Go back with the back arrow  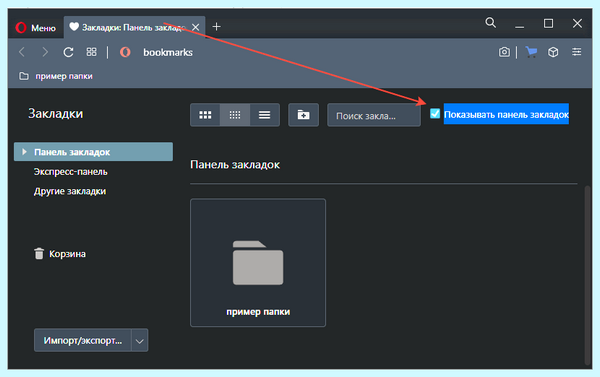coord(22,52)
